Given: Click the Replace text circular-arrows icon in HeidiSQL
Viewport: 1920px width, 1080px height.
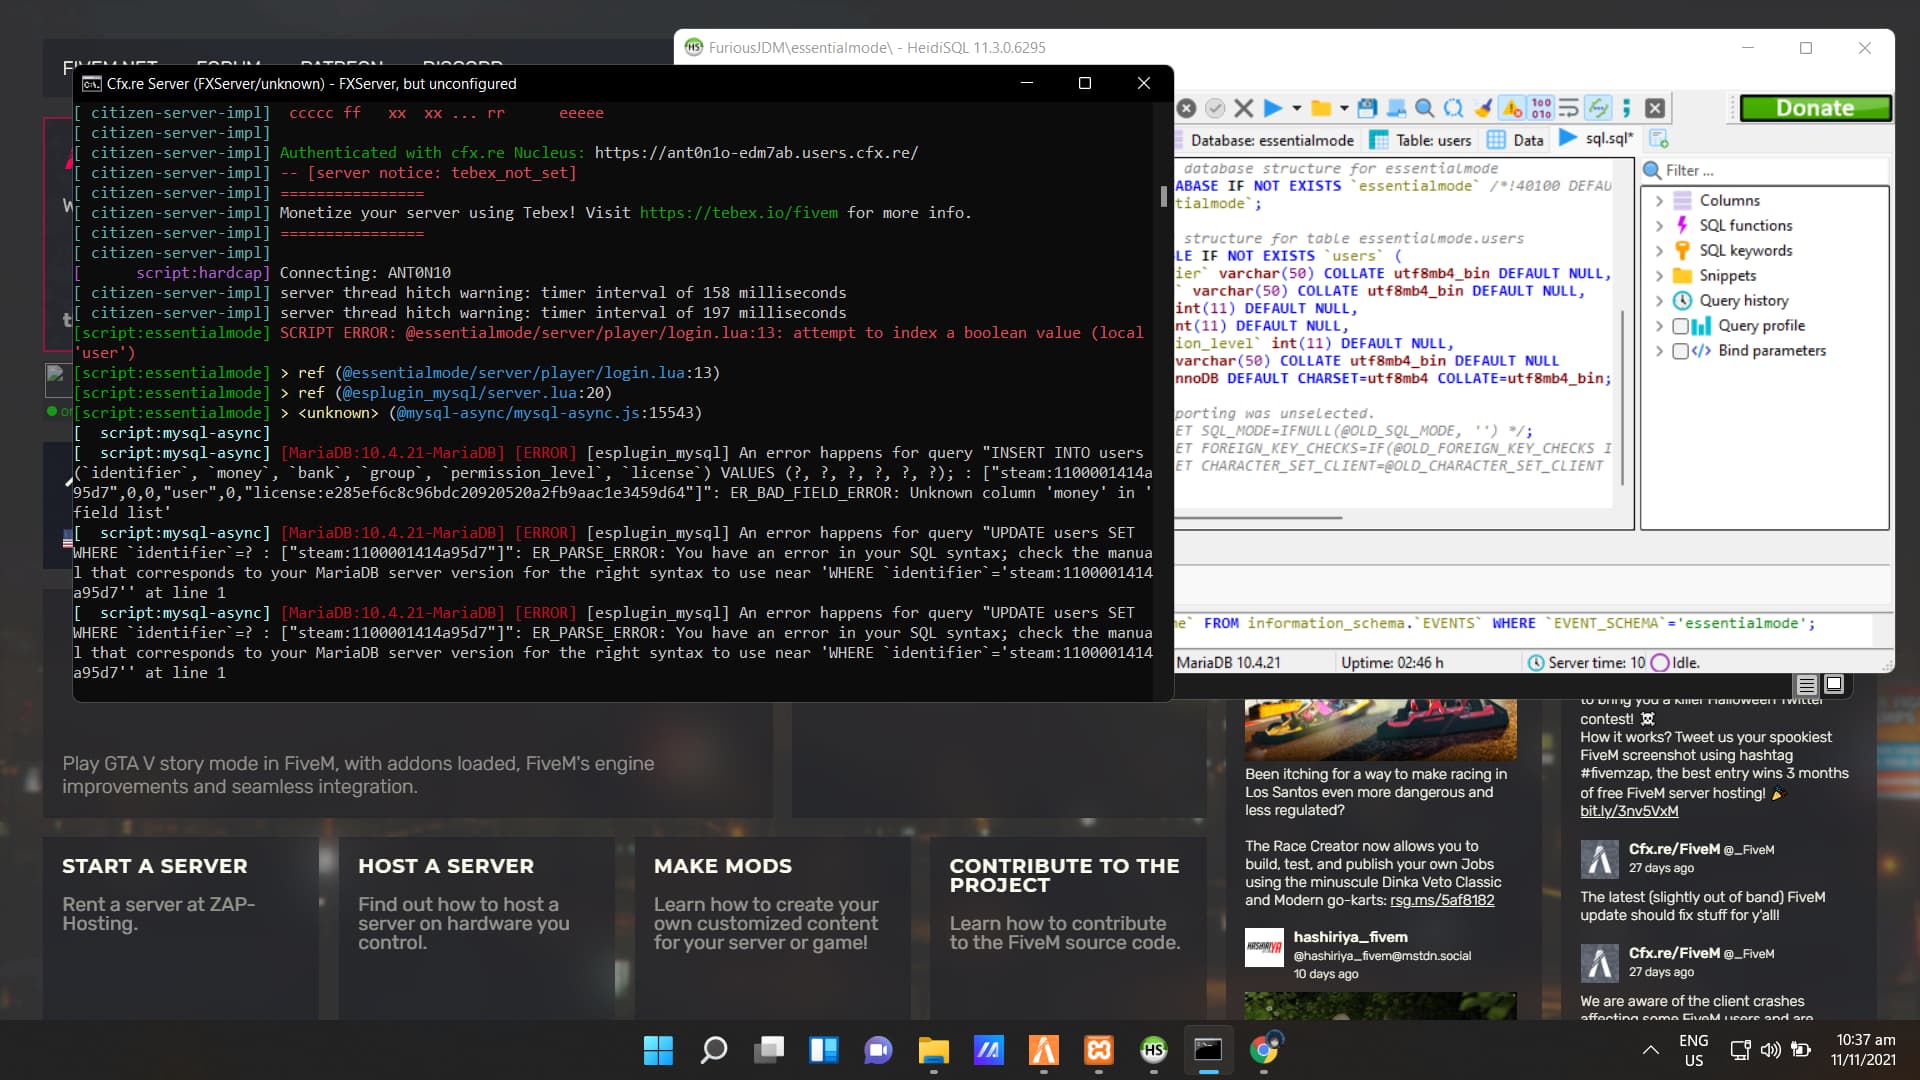Looking at the screenshot, I should (x=1454, y=108).
